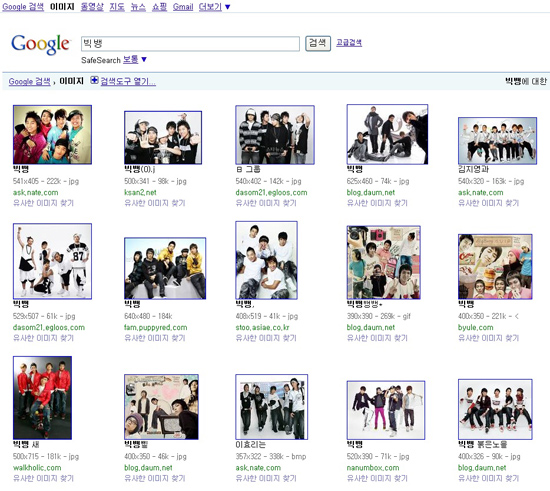Click the 빅뱅(0).j result title
This screenshot has height=491, width=550.
point(140,169)
